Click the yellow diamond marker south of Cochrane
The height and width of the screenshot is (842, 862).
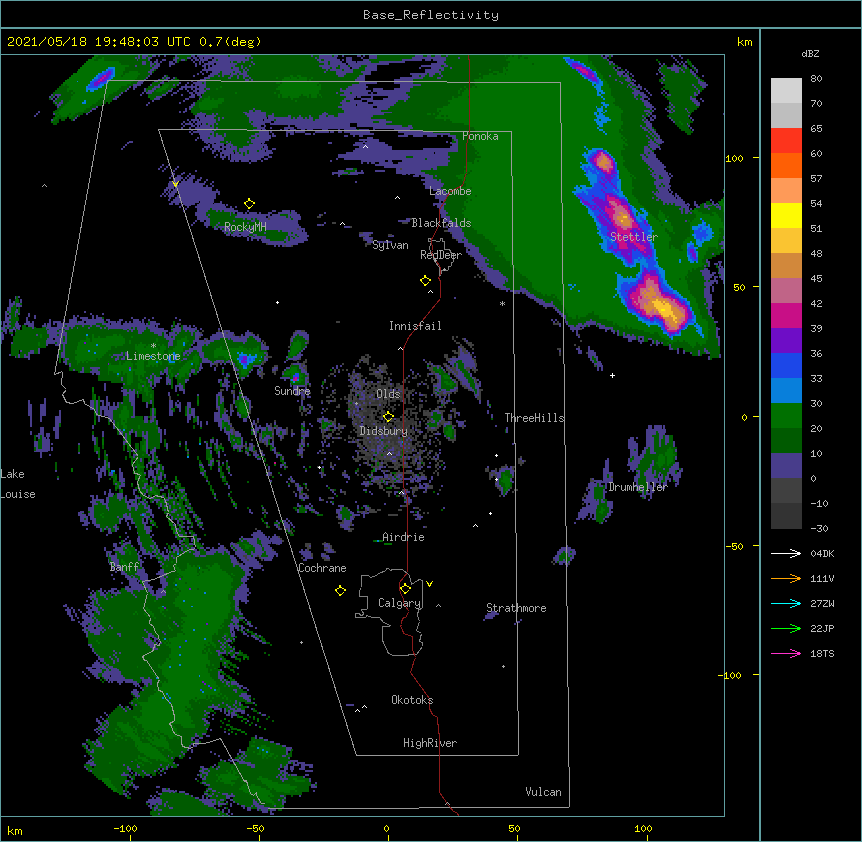pyautogui.click(x=340, y=590)
